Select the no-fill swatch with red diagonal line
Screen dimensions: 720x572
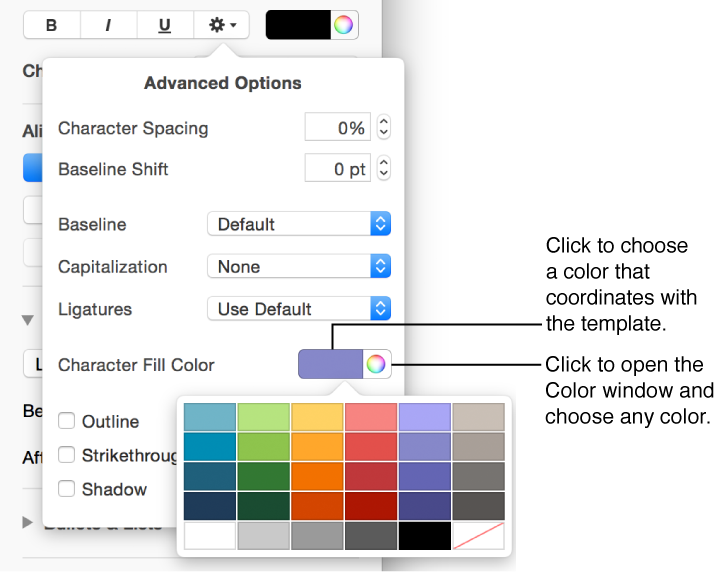pyautogui.click(x=478, y=536)
